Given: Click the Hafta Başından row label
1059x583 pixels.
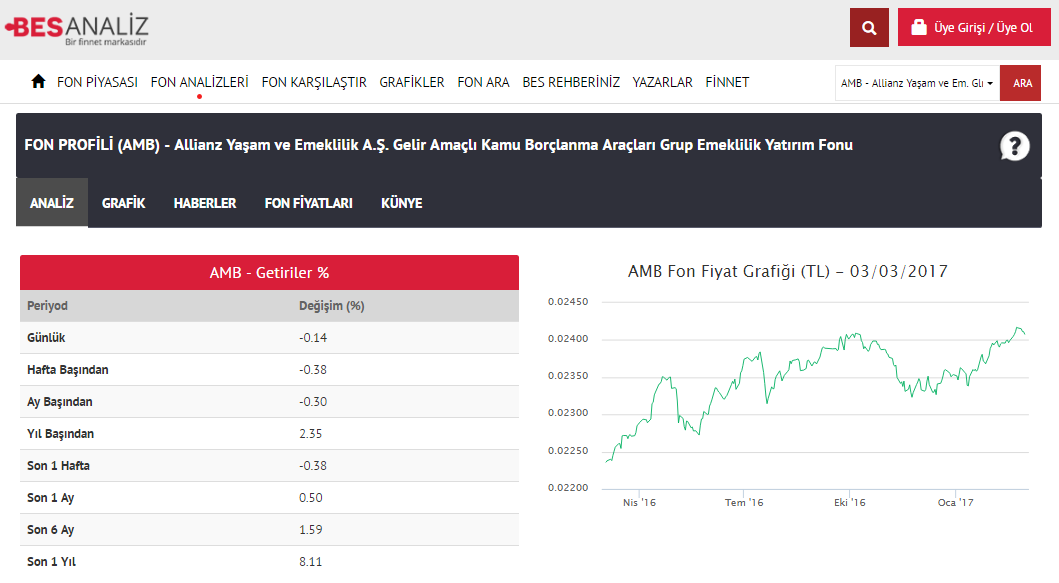Looking at the screenshot, I should (68, 370).
